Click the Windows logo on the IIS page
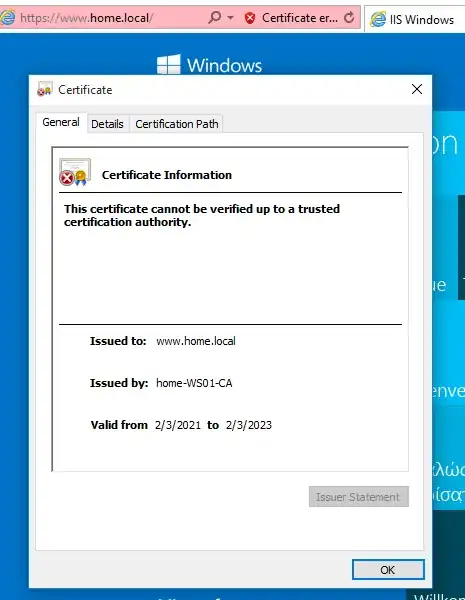The image size is (465, 600). [x=168, y=64]
